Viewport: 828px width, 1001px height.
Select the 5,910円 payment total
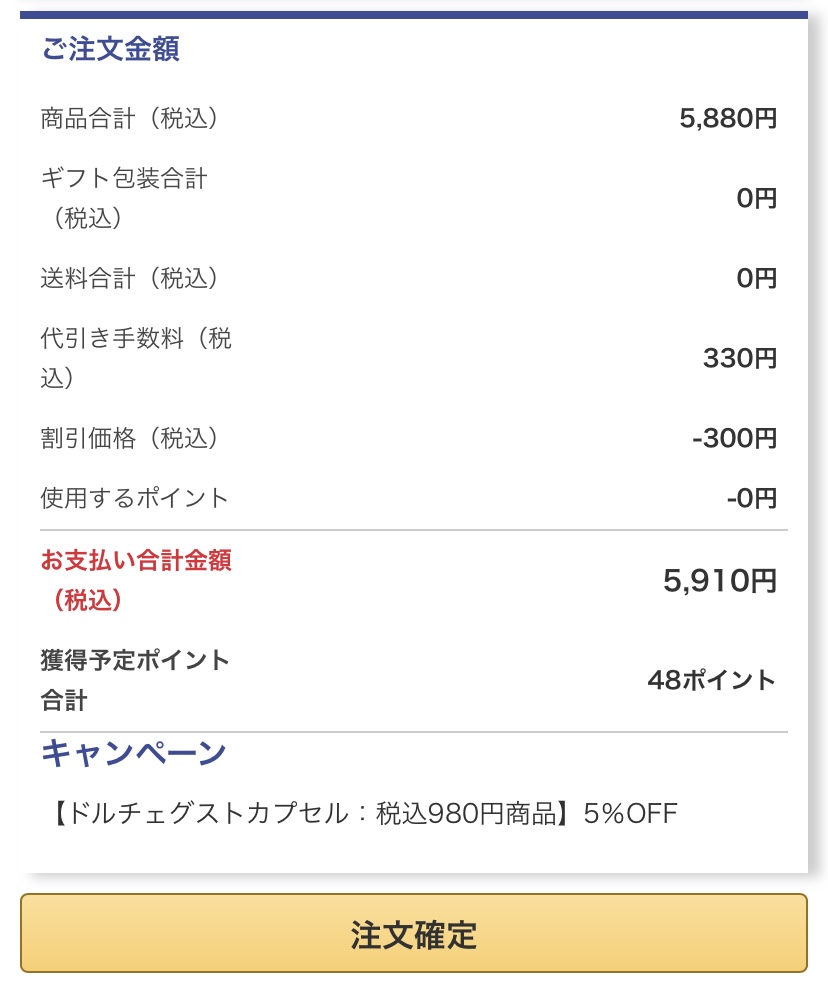coord(719,580)
